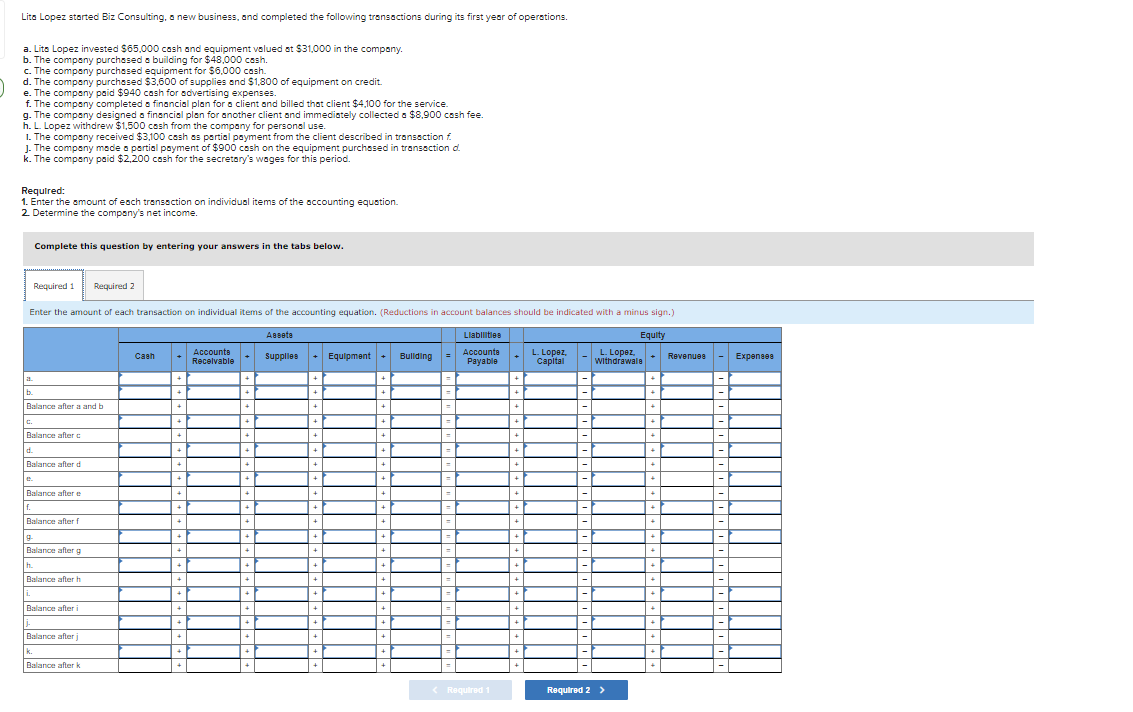Image resolution: width=1133 pixels, height=712 pixels.
Task: Switch to the Required 2 tab
Action: tap(114, 286)
